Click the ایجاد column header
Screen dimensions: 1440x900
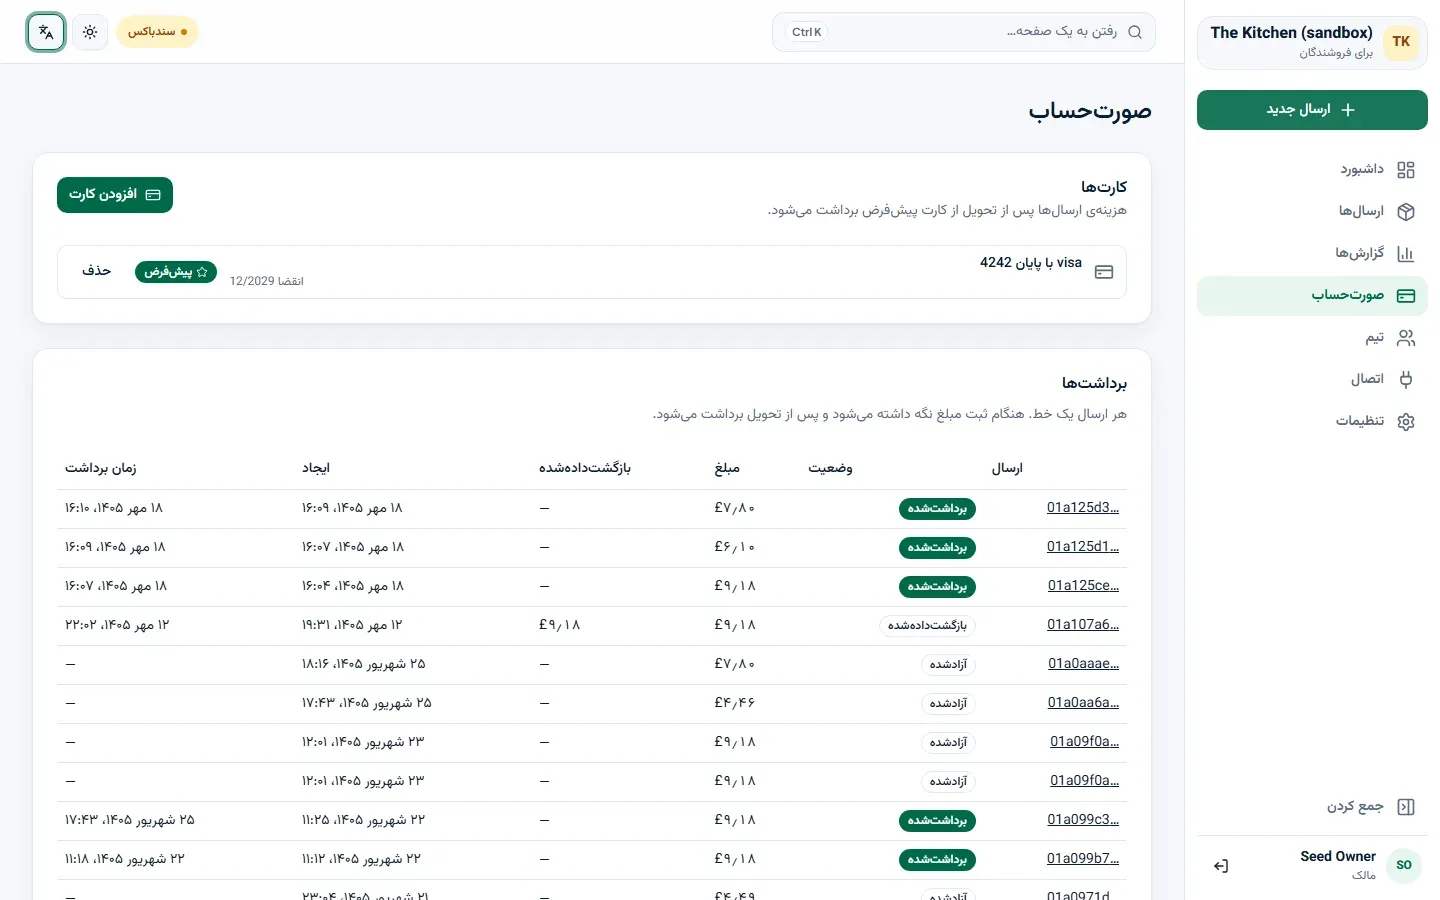[316, 468]
